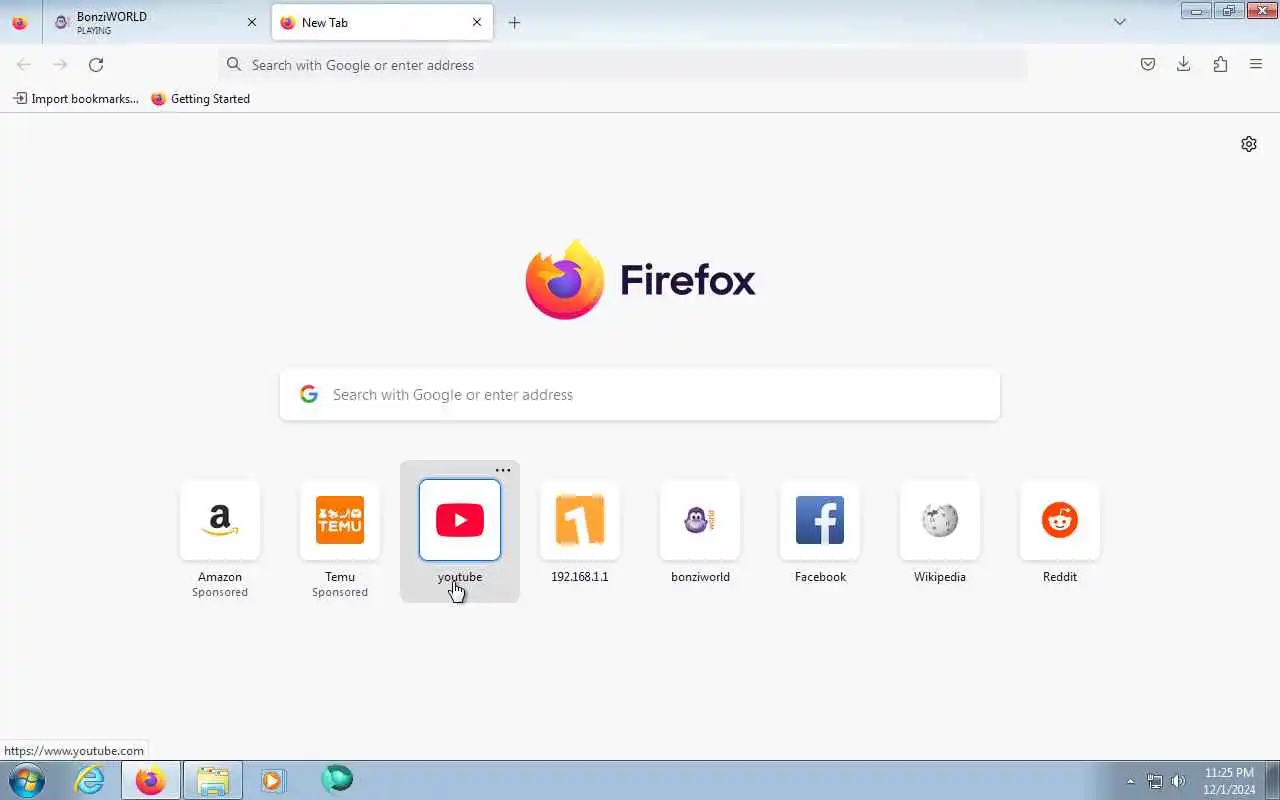1280x800 pixels.
Task: Save to Pocket icon in toolbar
Action: (1148, 65)
